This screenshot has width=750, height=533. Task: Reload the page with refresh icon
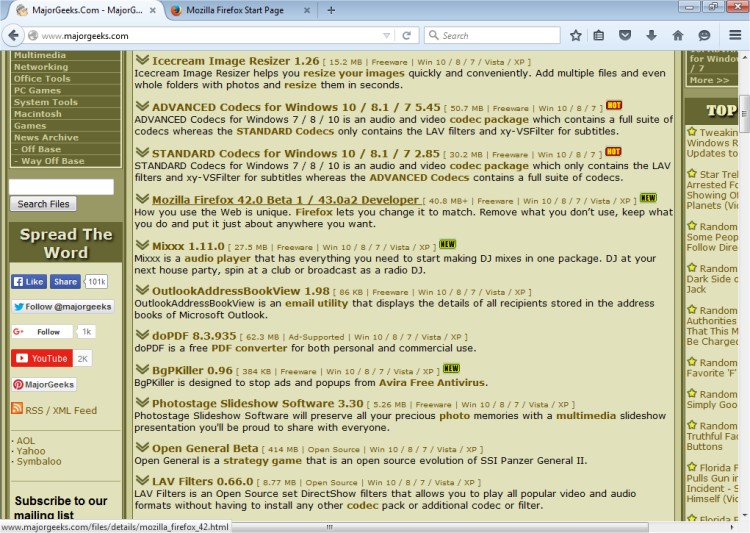pos(407,35)
